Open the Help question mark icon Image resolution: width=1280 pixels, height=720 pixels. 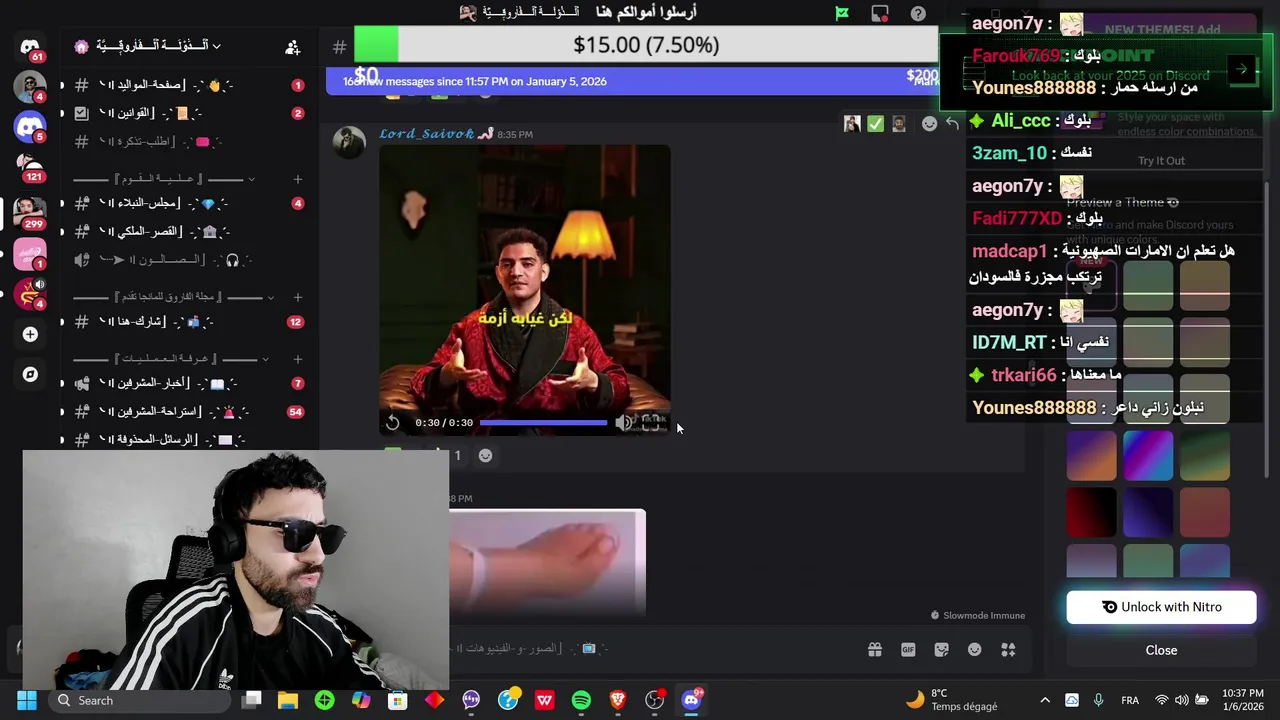pos(918,13)
